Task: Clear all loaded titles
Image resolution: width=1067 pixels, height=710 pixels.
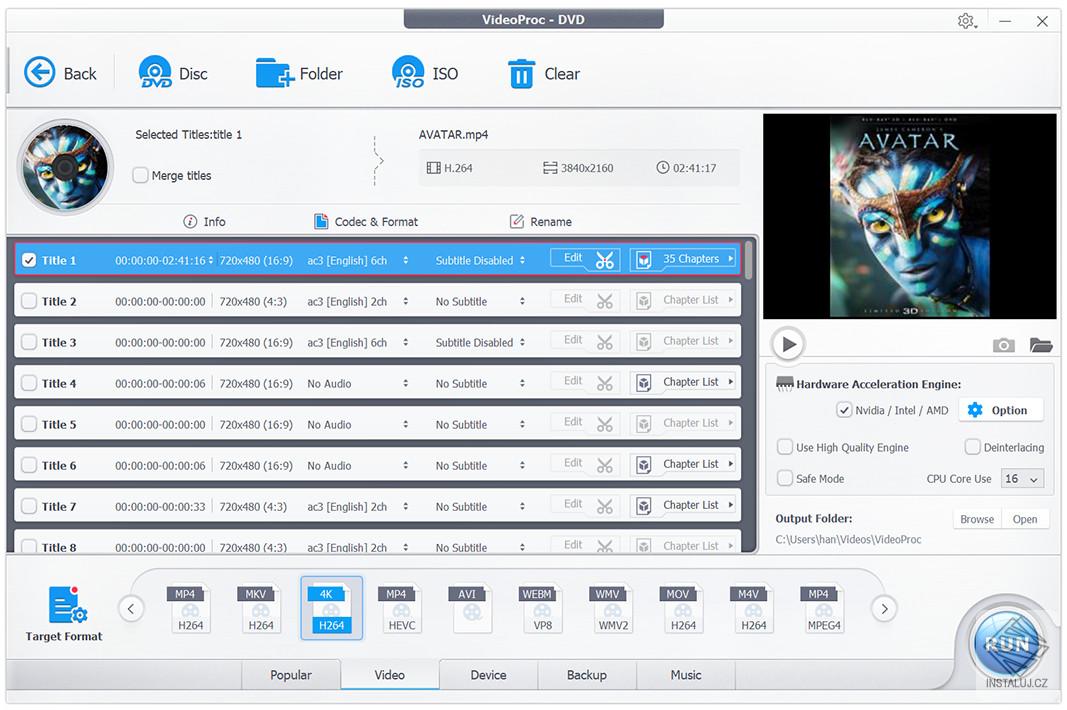Action: 543,72
